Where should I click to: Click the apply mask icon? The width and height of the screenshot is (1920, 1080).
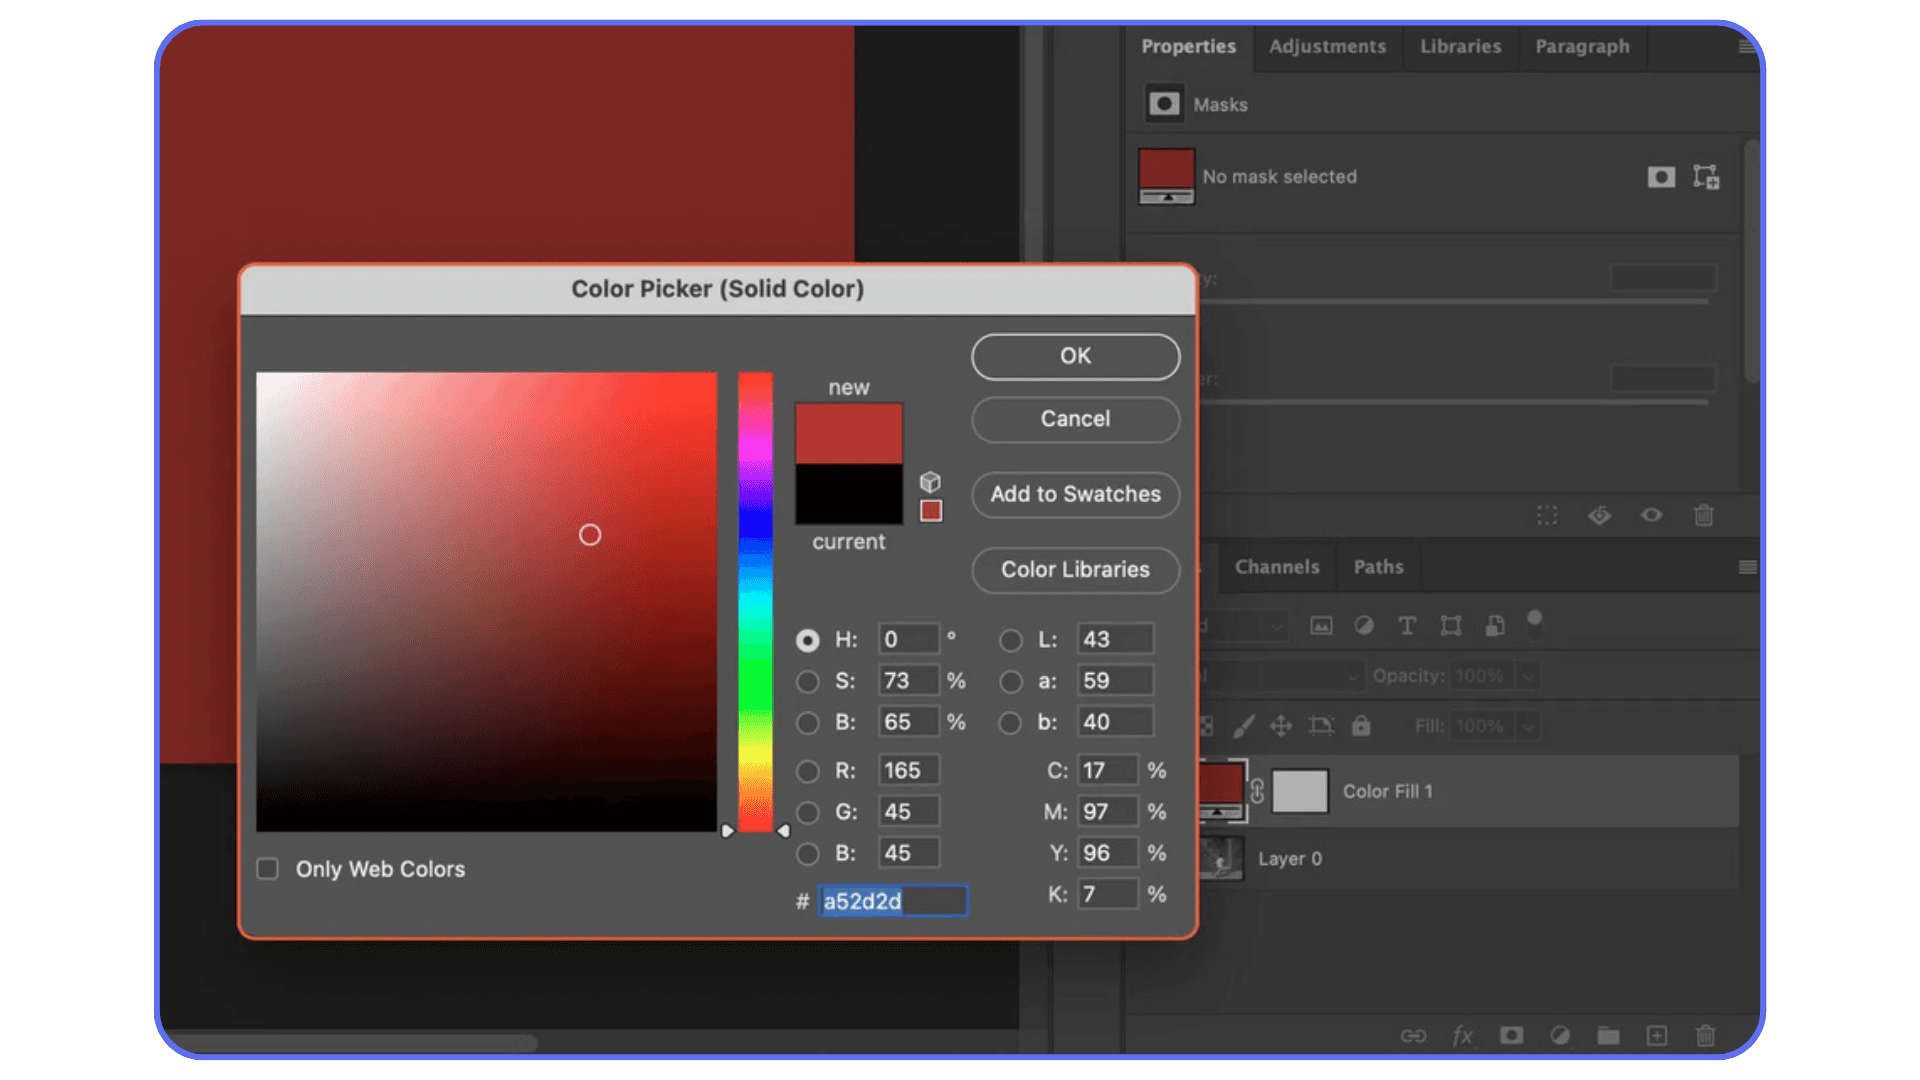tap(1599, 515)
